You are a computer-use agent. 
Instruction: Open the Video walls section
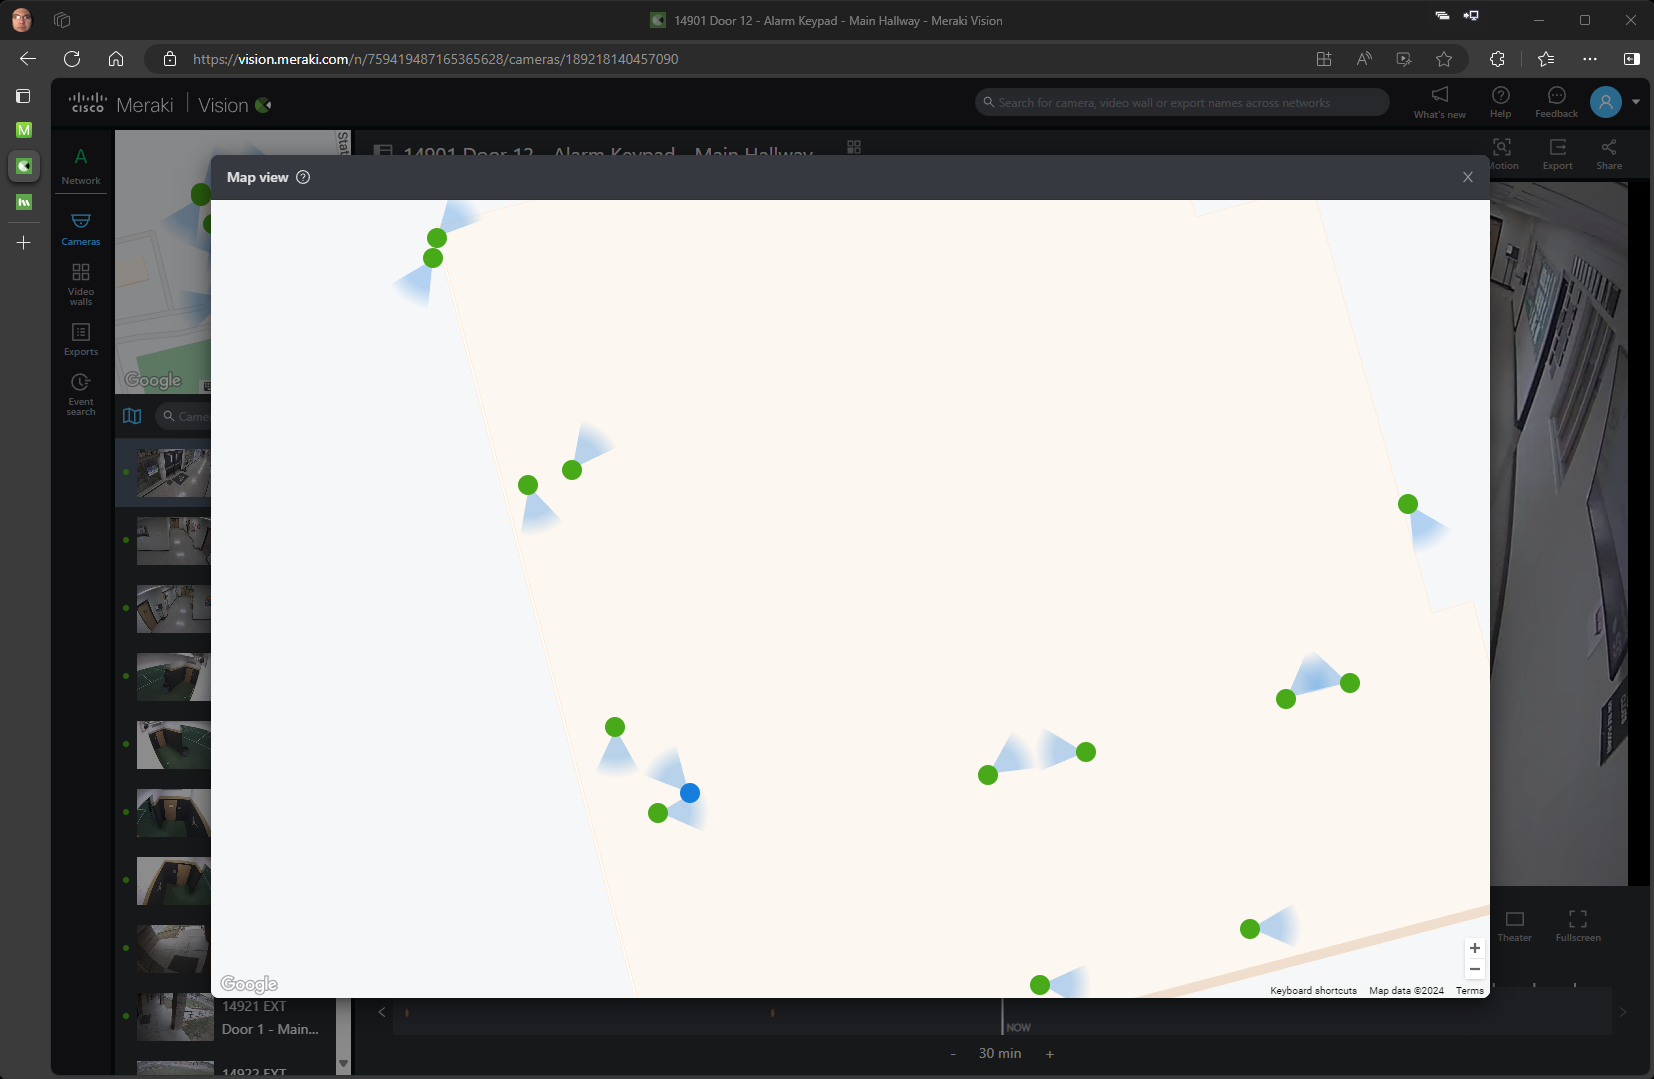[x=80, y=283]
